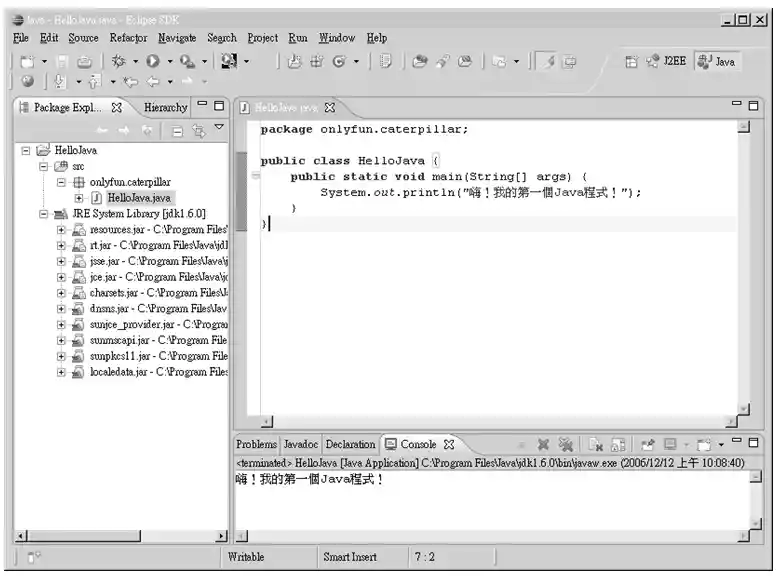The image size is (776, 576).
Task: Collapse the HelloJava project node
Action: (x=26, y=150)
